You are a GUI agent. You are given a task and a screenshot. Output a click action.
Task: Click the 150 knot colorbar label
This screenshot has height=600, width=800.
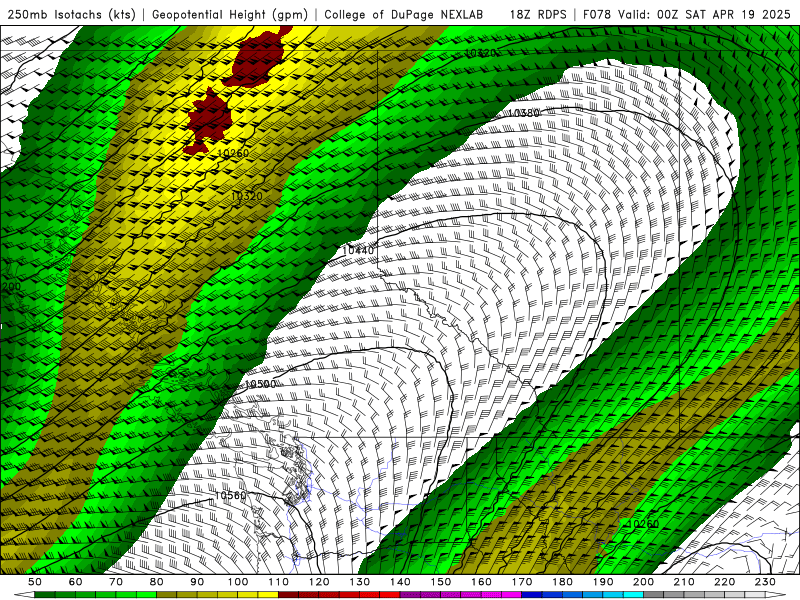[441, 582]
